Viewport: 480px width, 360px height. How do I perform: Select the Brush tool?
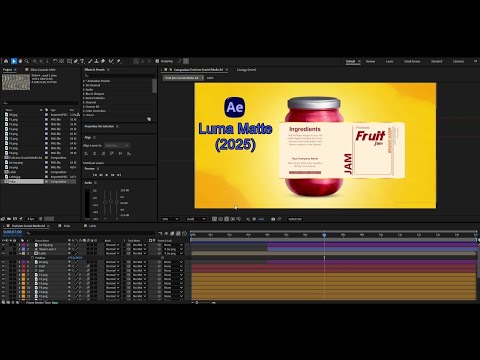[x=90, y=61]
